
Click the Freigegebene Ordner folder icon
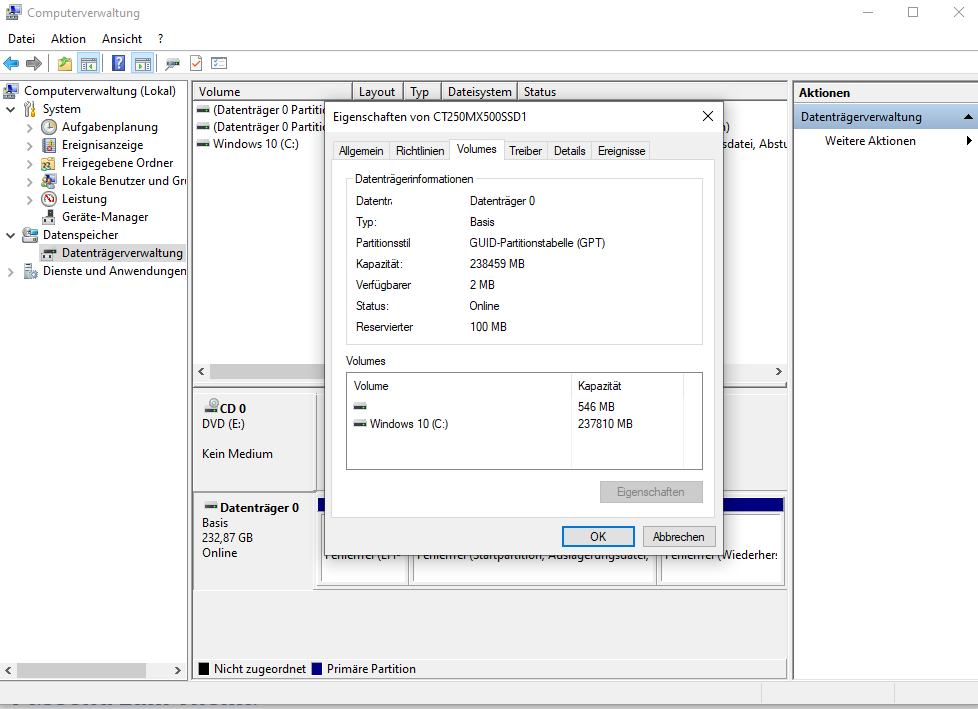[49, 163]
